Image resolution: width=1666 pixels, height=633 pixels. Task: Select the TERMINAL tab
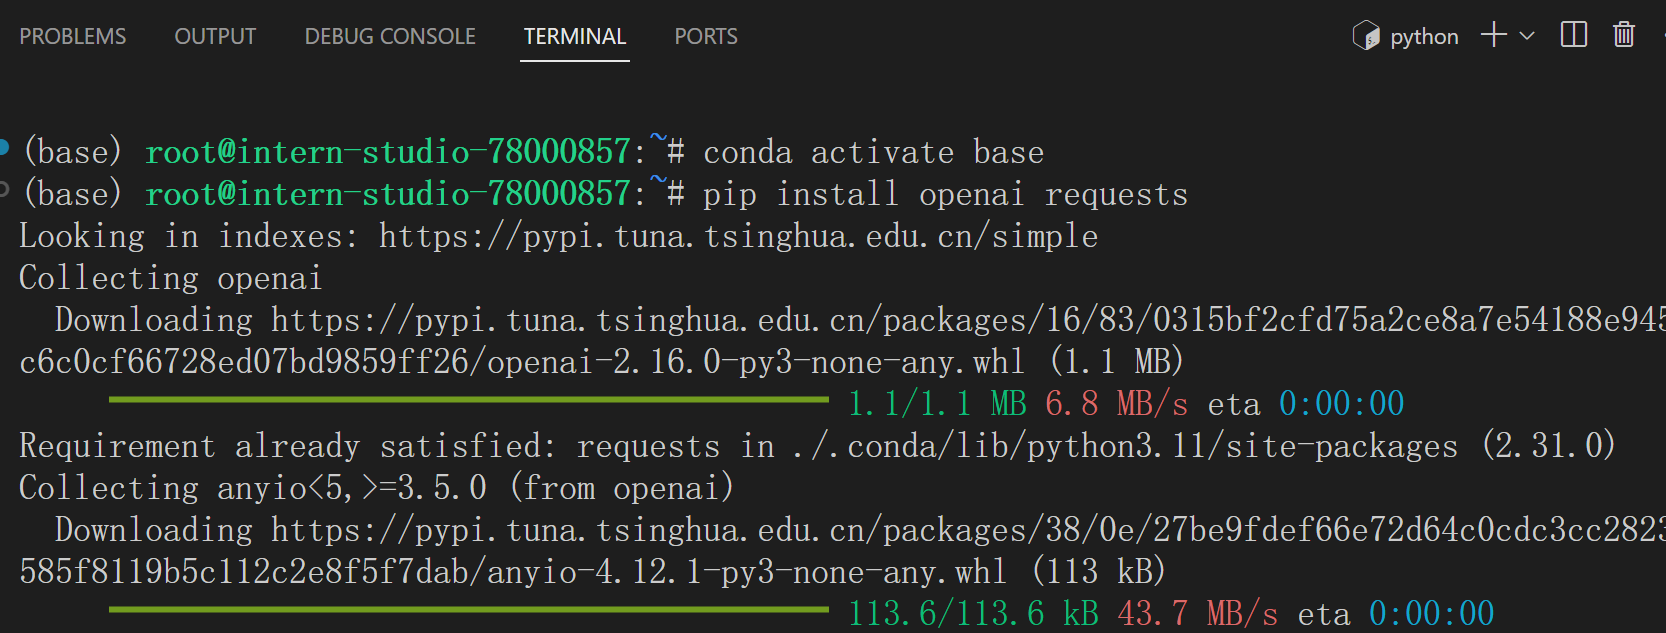(x=575, y=37)
